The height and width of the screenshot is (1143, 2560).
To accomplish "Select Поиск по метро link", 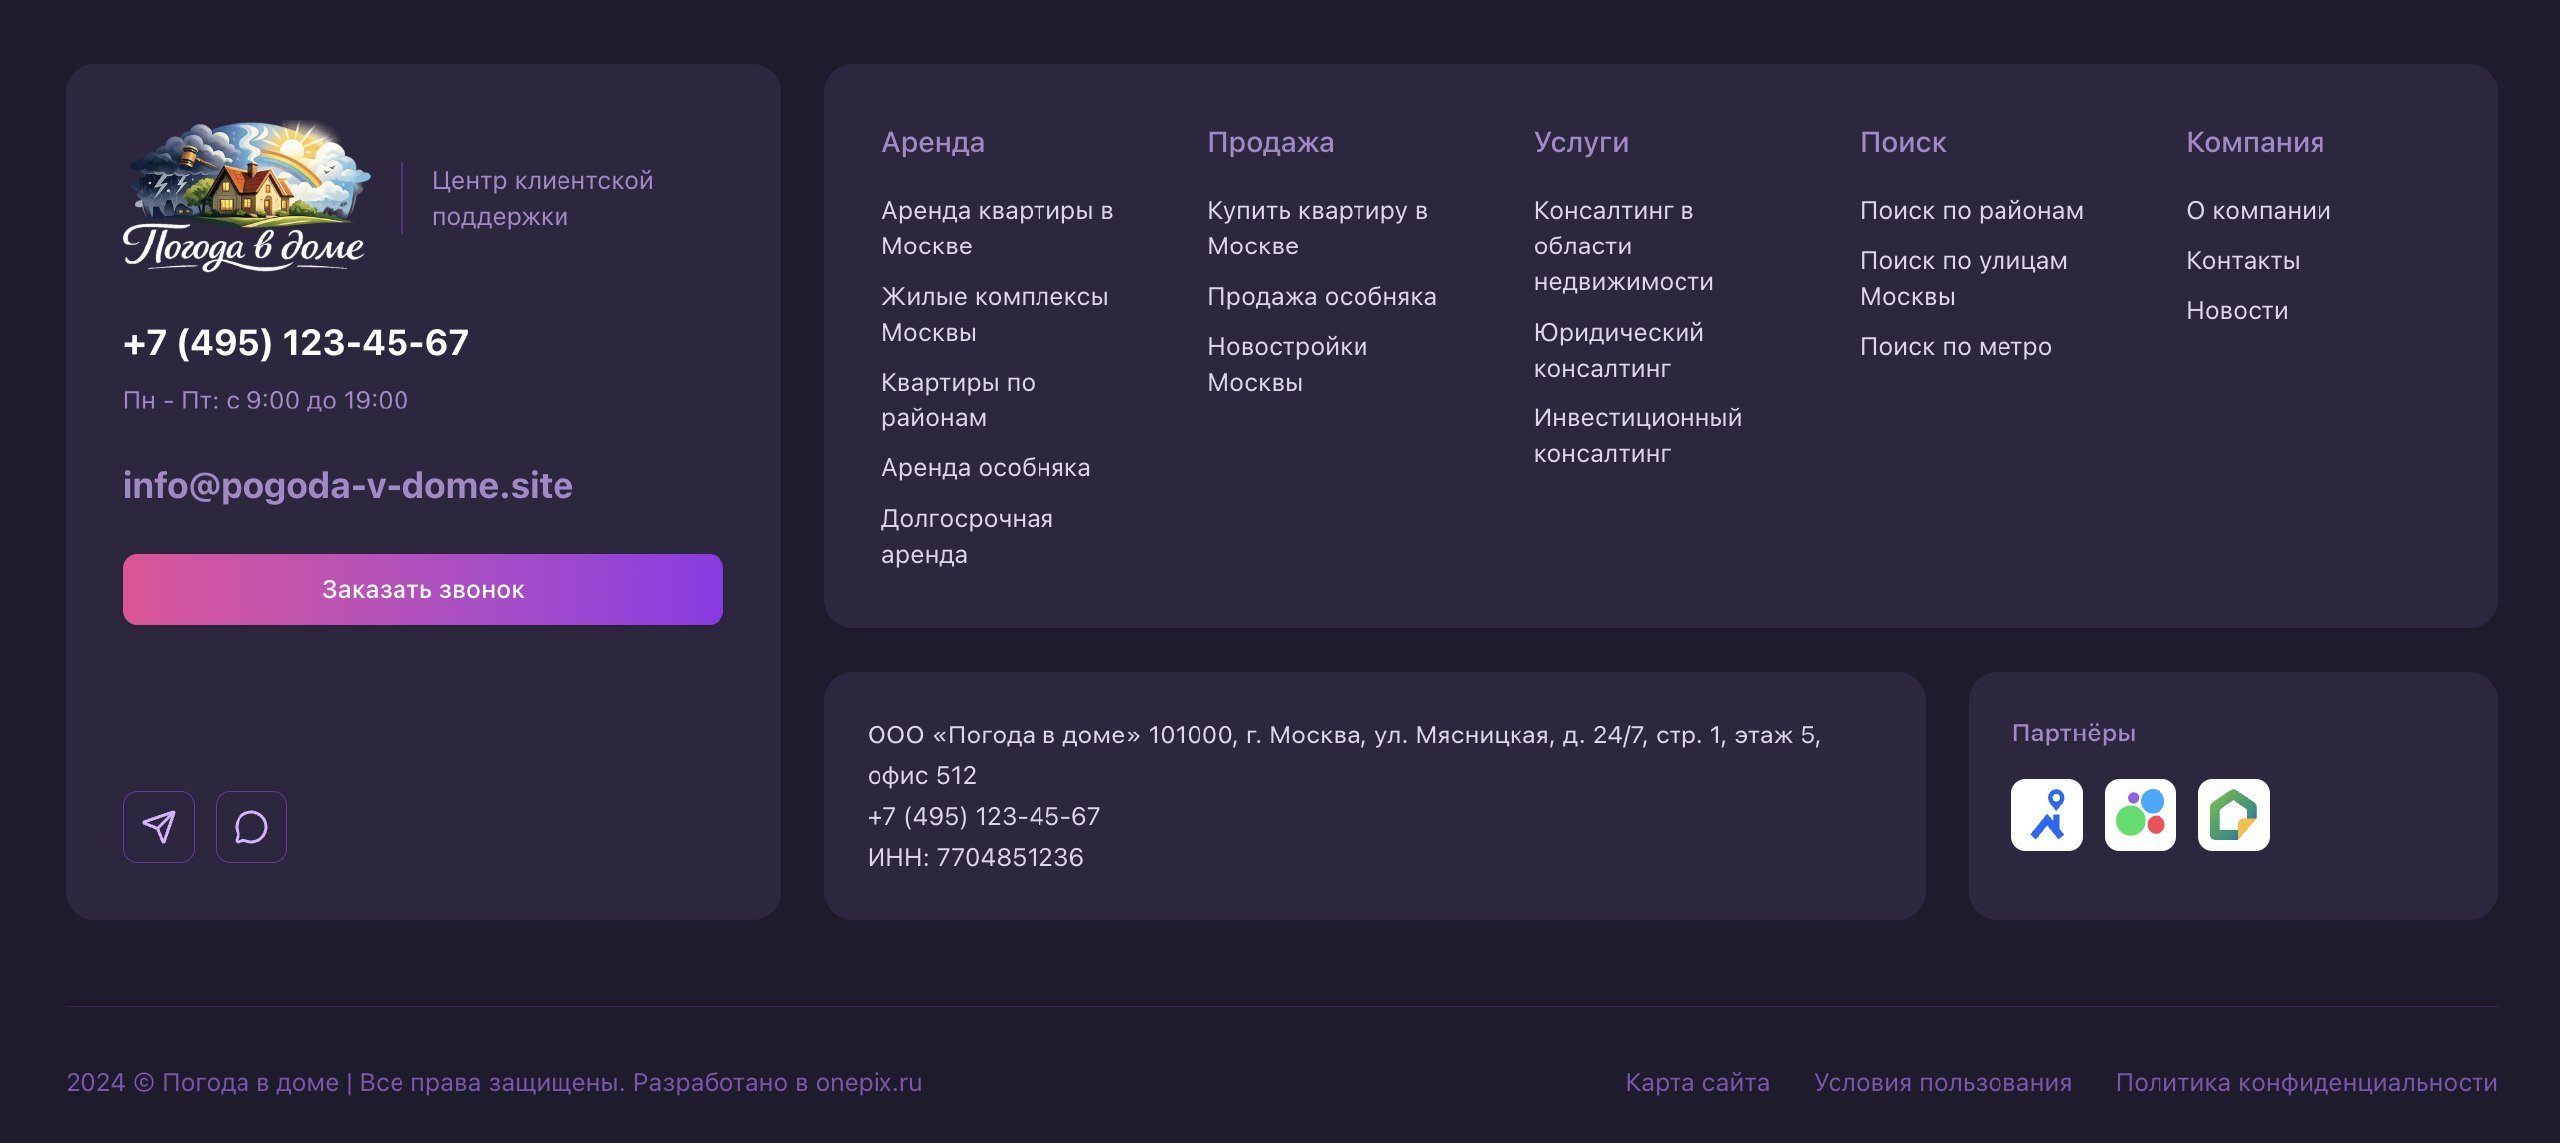I will [x=1955, y=347].
